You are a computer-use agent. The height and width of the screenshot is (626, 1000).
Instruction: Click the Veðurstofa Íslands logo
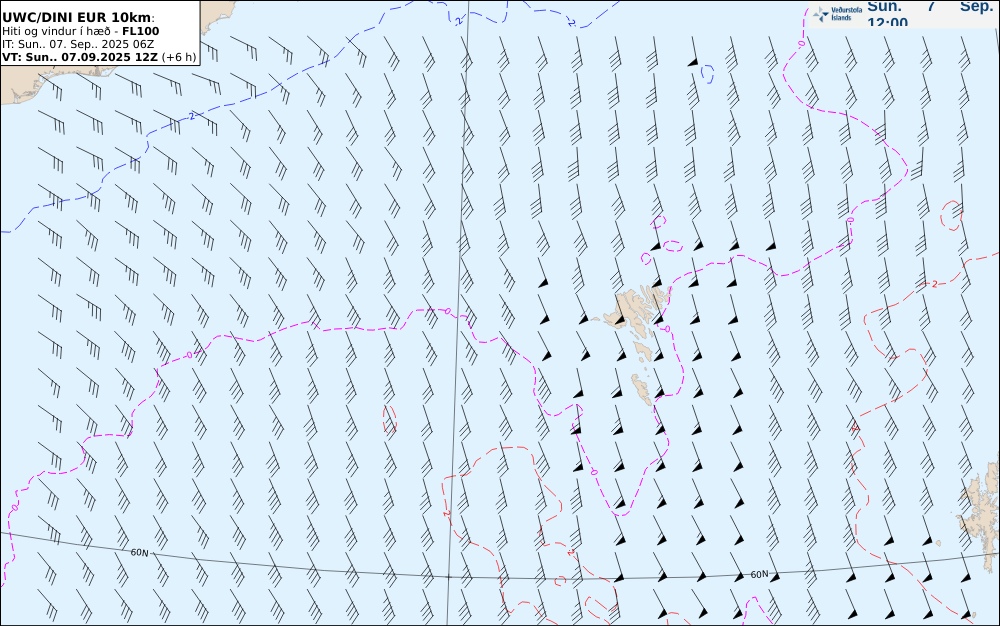pyautogui.click(x=839, y=13)
